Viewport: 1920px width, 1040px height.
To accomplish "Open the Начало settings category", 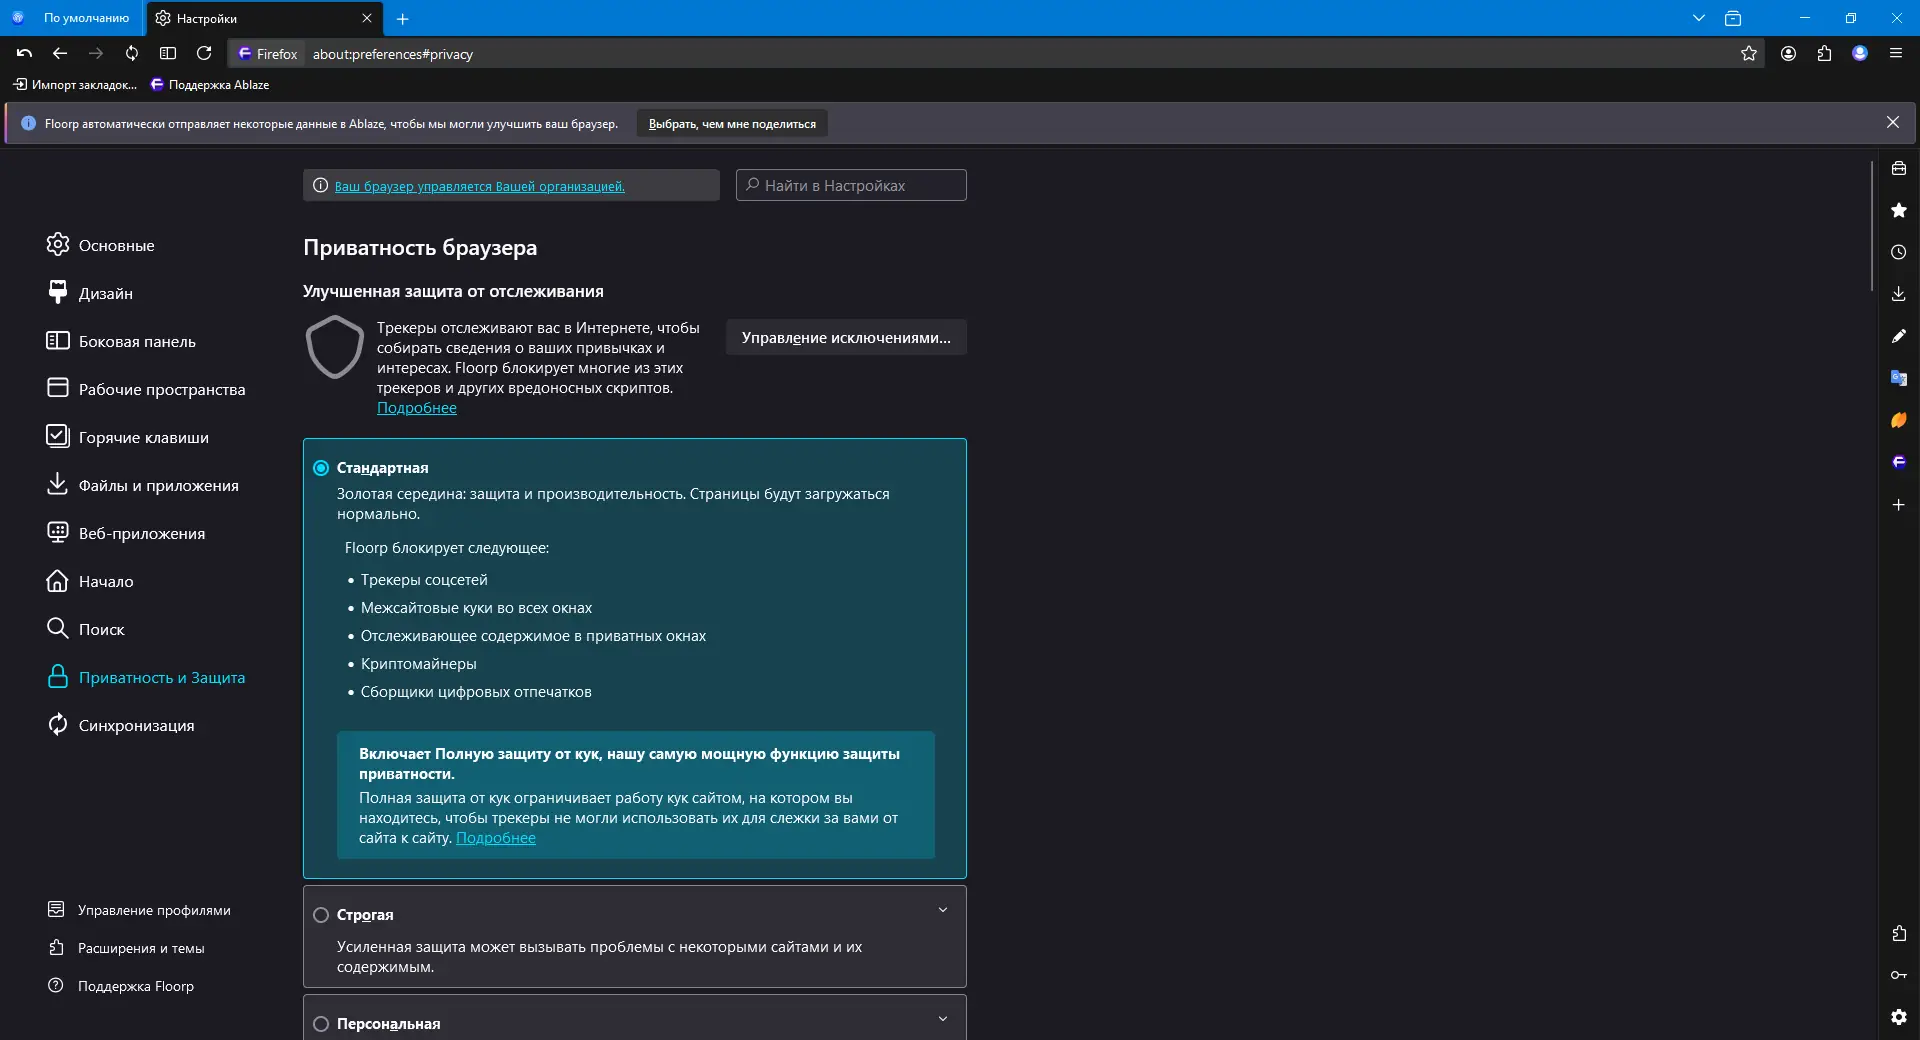I will tap(90, 581).
